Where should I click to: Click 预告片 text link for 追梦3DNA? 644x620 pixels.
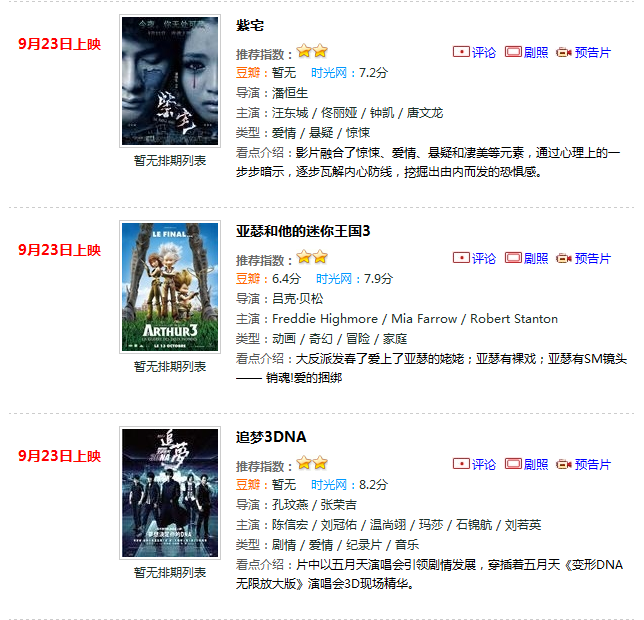(x=593, y=464)
